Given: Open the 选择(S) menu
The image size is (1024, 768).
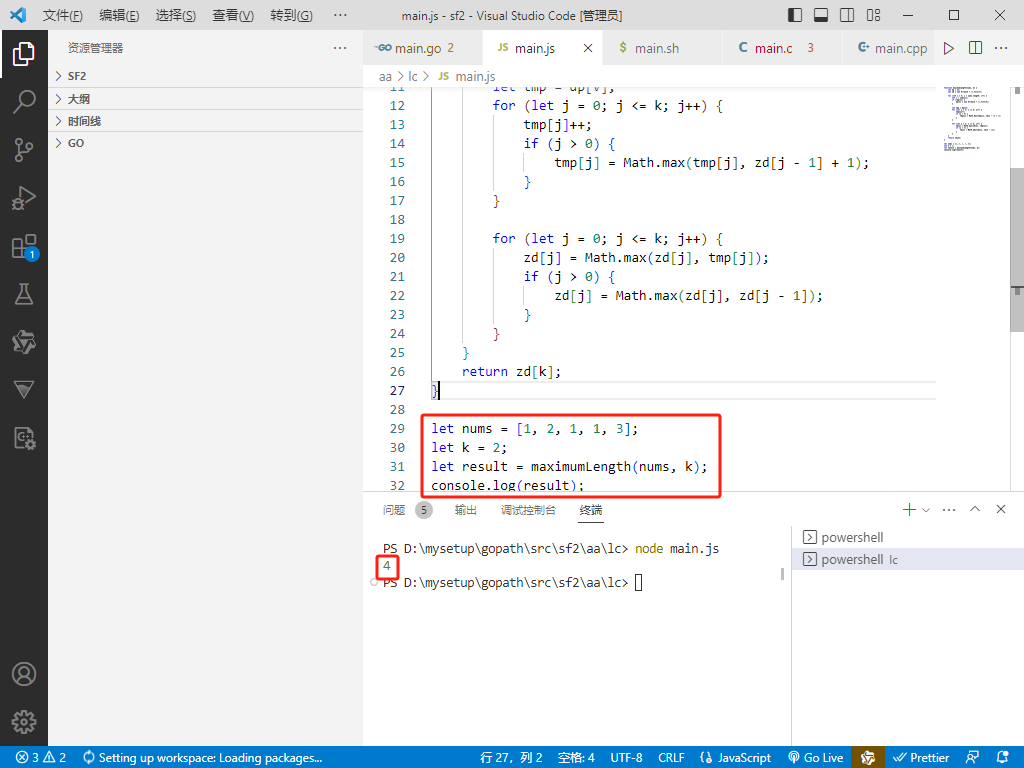Looking at the screenshot, I should pyautogui.click(x=176, y=15).
